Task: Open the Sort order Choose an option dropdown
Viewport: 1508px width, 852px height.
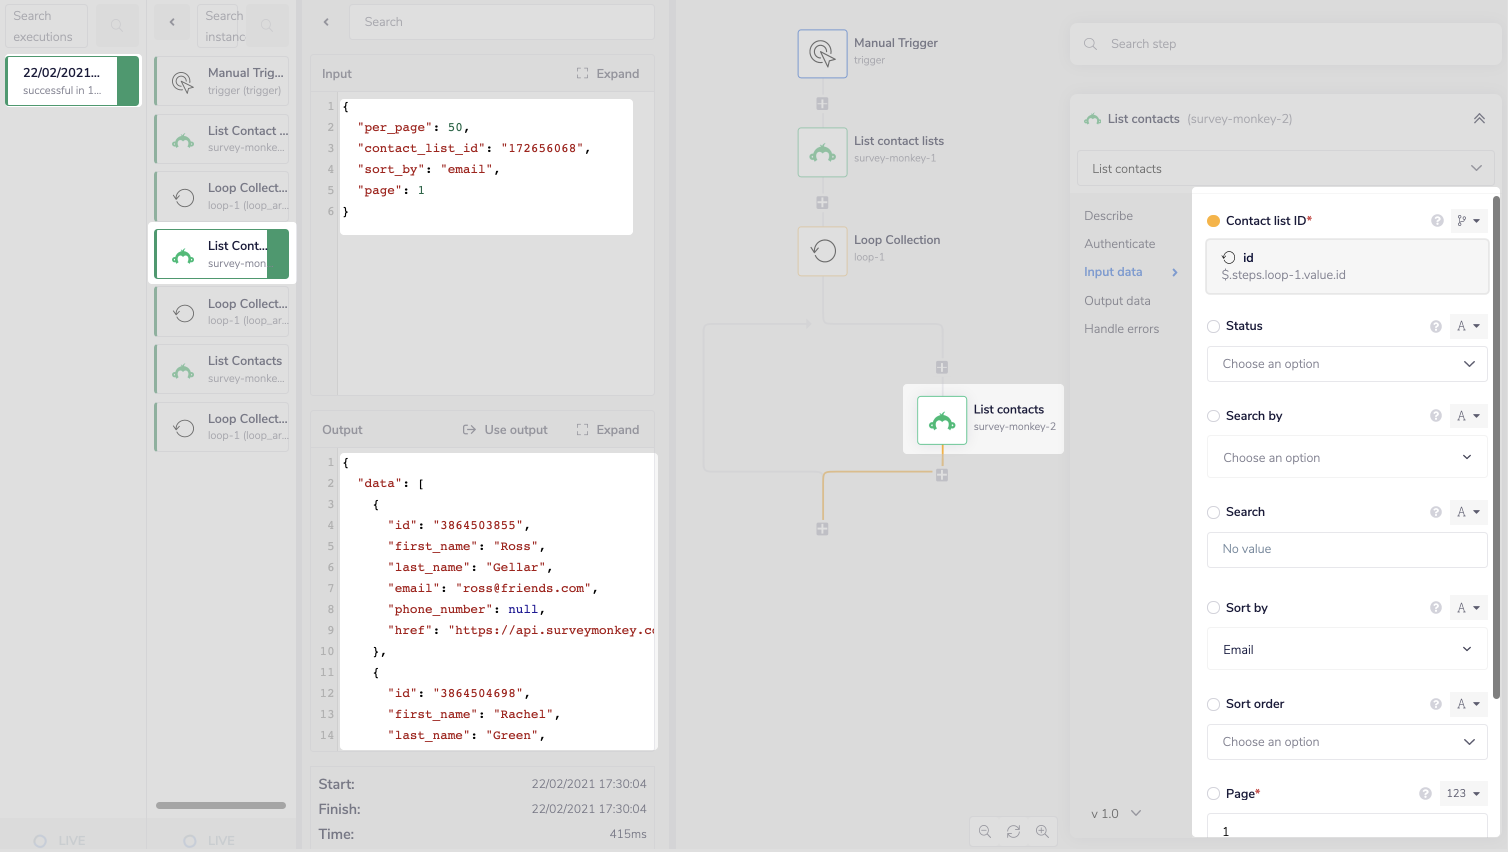Action: point(1346,741)
